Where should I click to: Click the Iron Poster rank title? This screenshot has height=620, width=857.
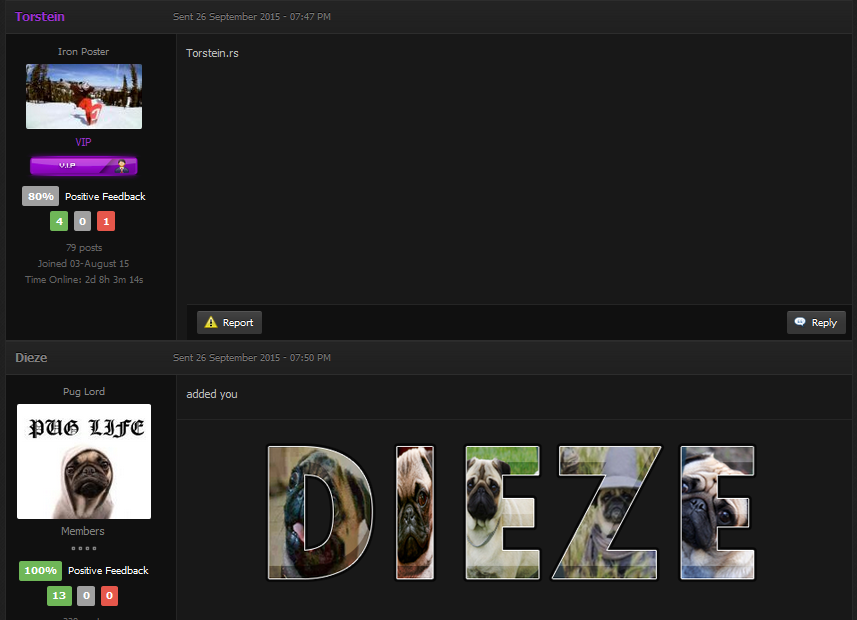(84, 51)
